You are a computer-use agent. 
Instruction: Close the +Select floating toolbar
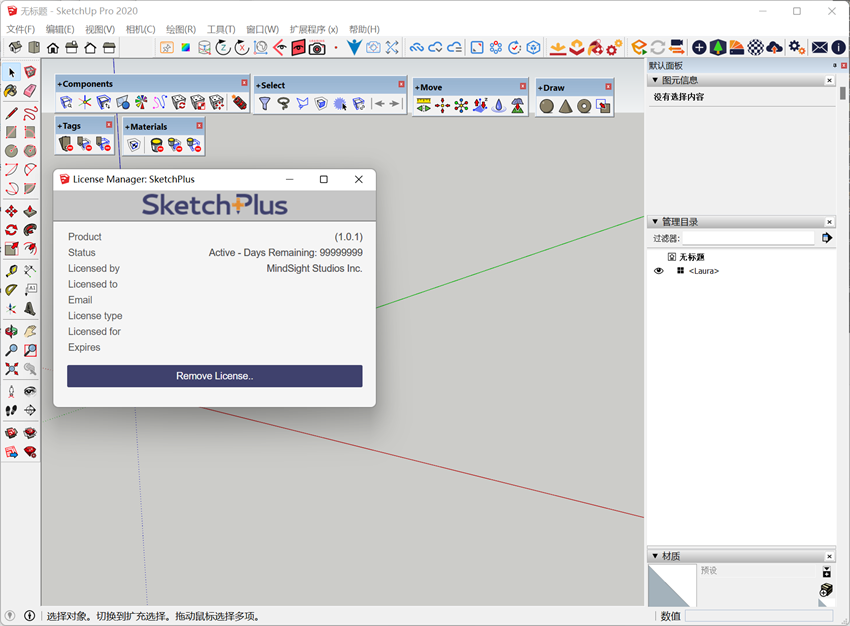click(x=401, y=84)
